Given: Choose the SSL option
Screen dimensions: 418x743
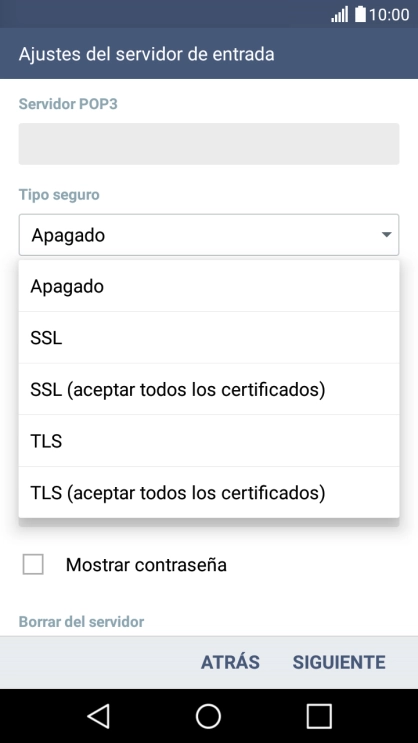Looking at the screenshot, I should [209, 338].
